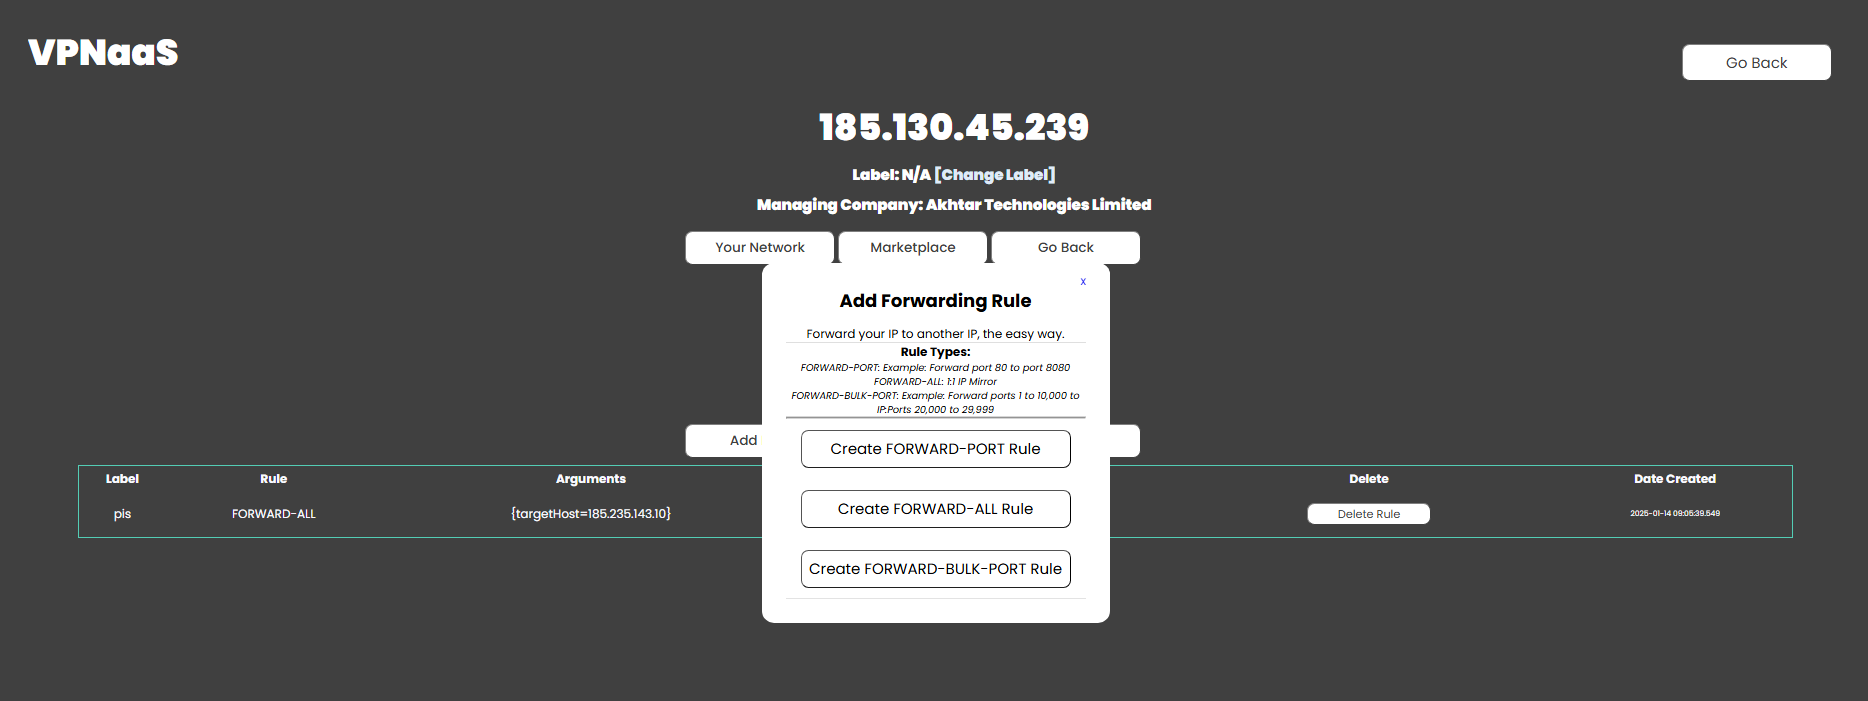Click the FORWARD-ALL rule cell in table
This screenshot has width=1868, height=701.
(x=273, y=514)
